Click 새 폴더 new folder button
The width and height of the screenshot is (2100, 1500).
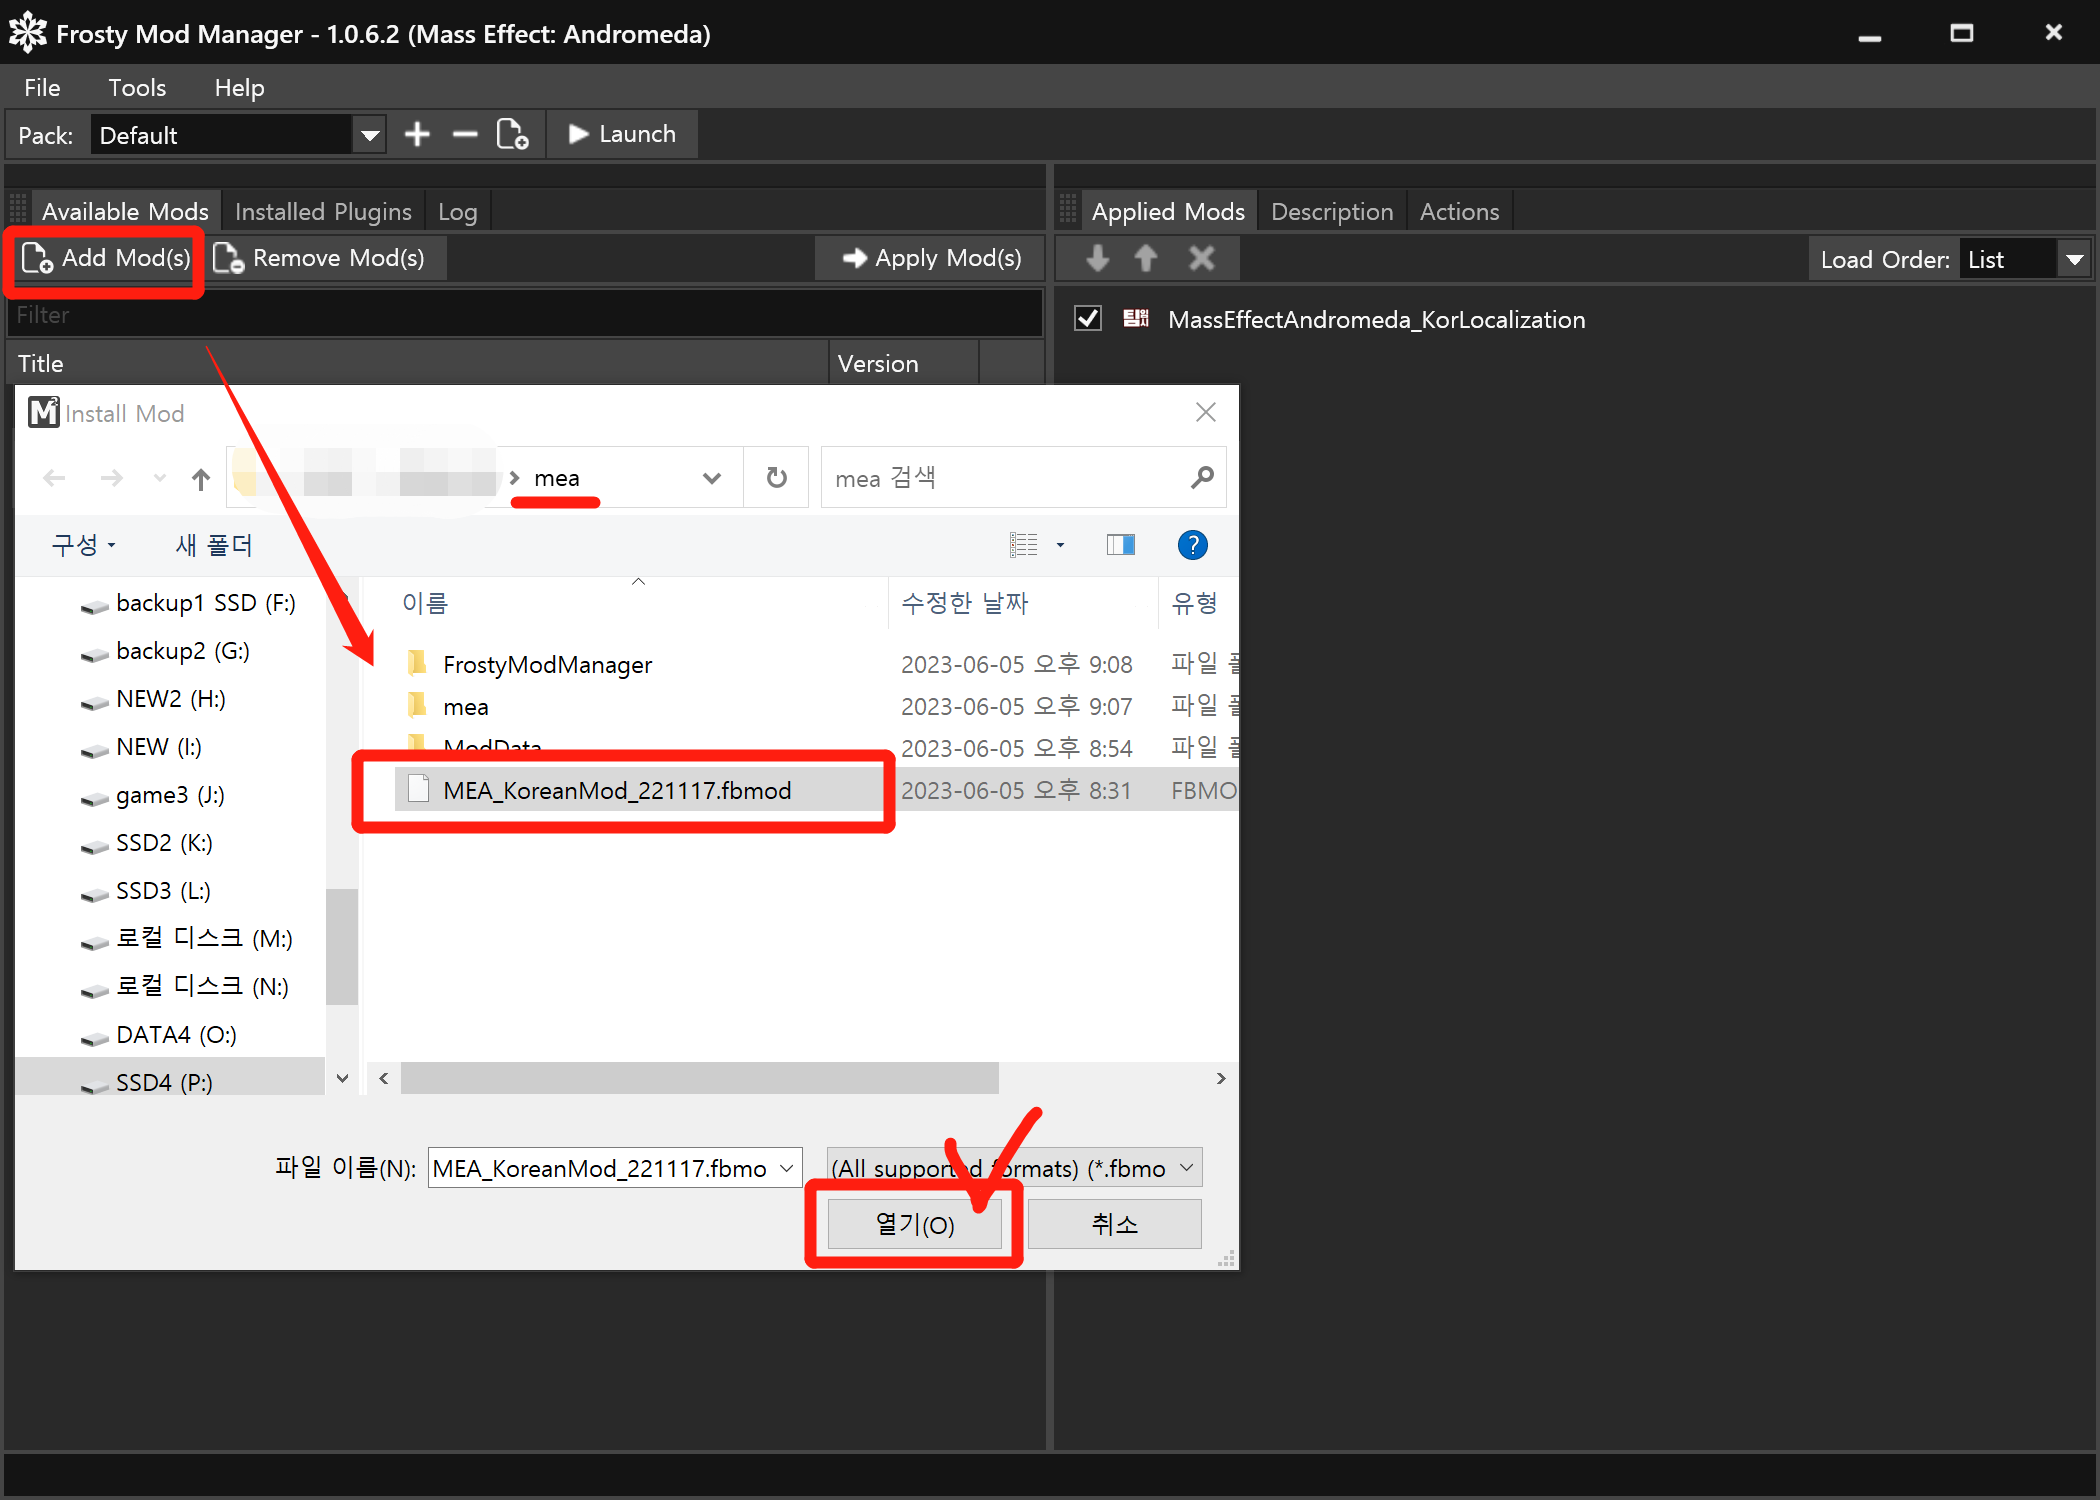[214, 545]
